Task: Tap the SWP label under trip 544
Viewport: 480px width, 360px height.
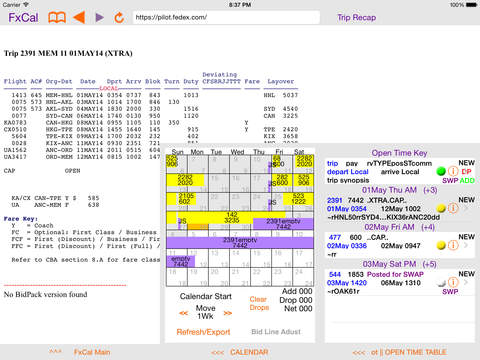Action: [450, 292]
